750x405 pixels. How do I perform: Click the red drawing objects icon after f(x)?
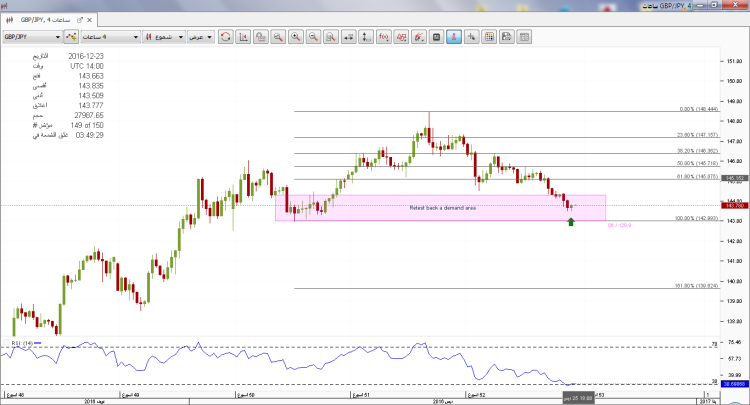coord(401,37)
